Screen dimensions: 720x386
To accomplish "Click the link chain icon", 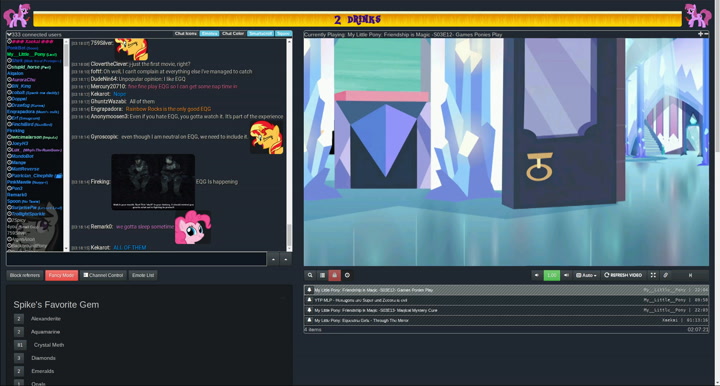I will tap(665, 275).
